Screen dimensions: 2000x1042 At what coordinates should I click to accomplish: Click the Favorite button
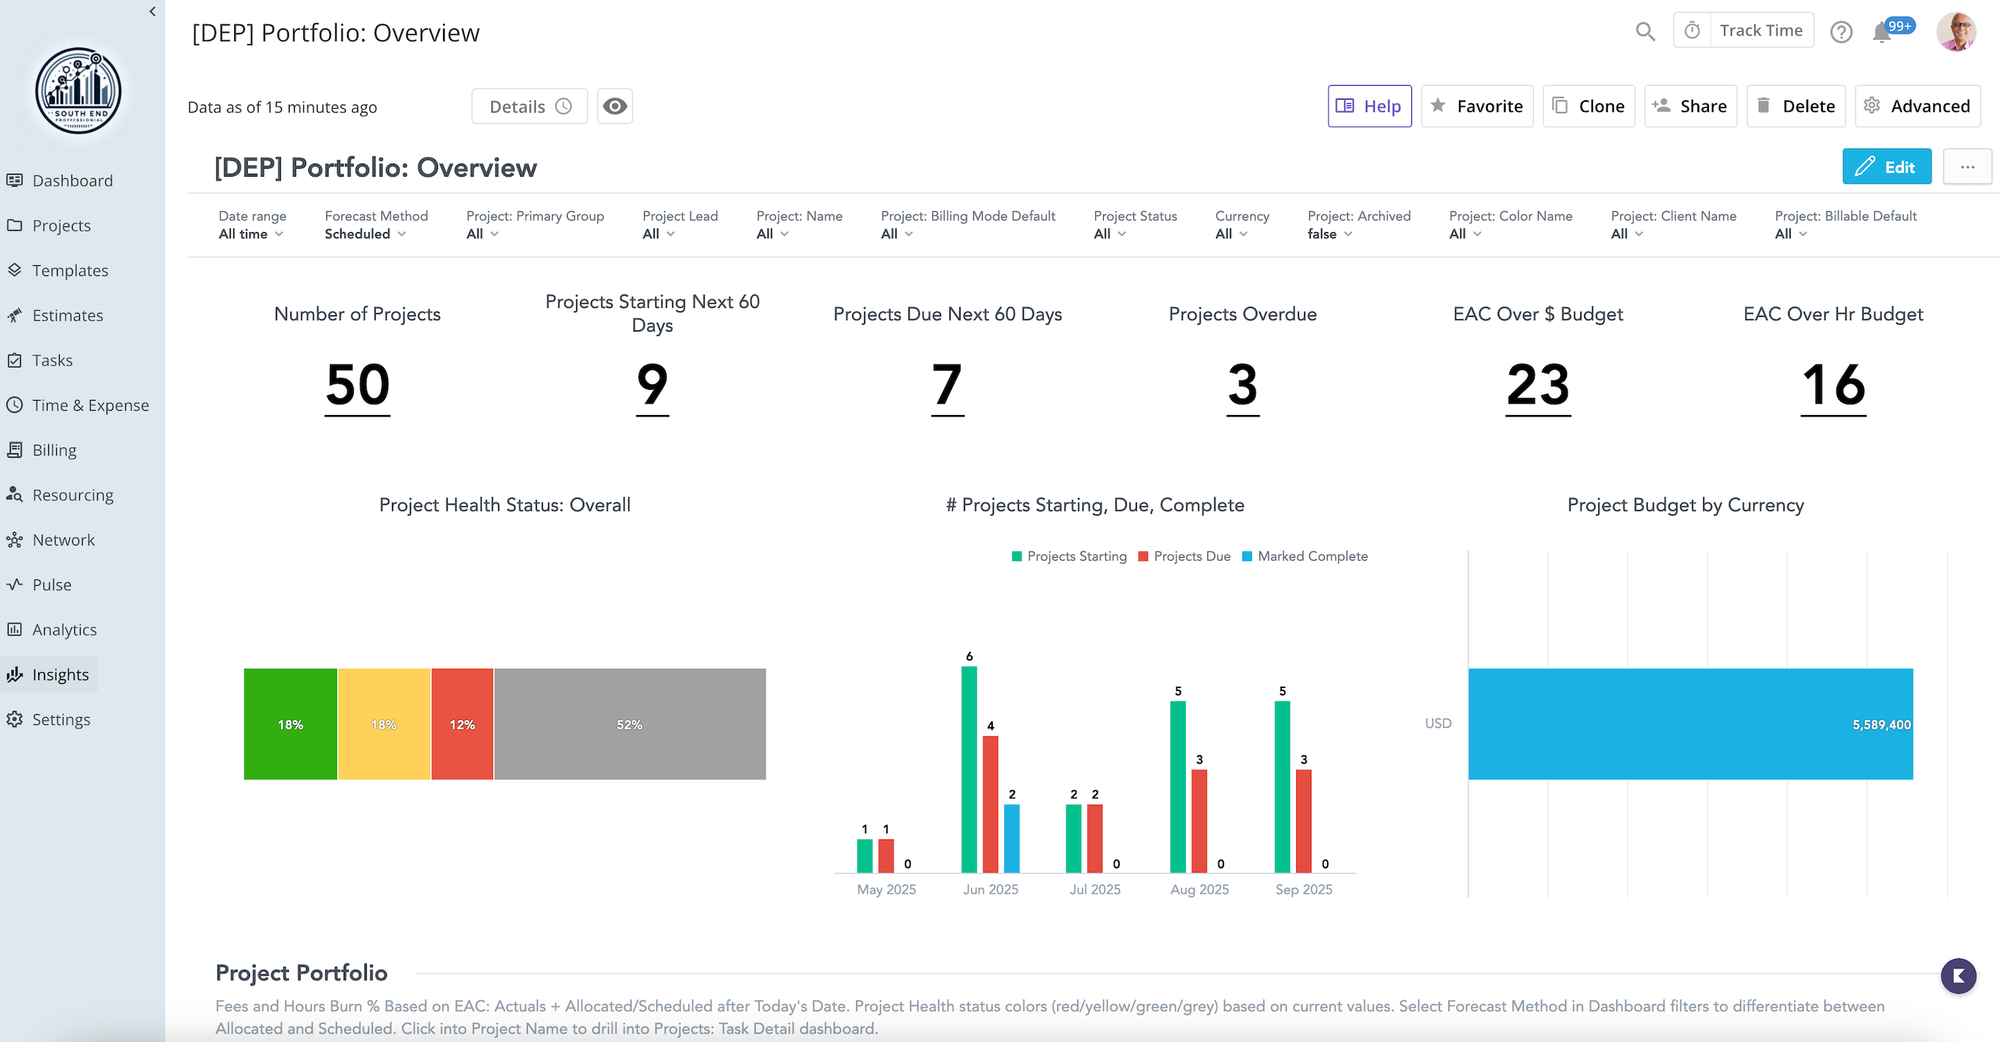click(x=1477, y=106)
